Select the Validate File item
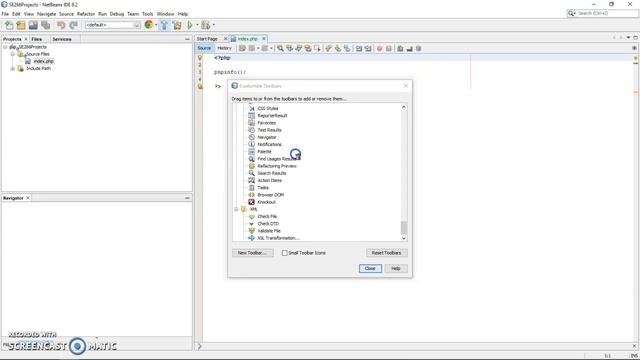 (x=269, y=231)
